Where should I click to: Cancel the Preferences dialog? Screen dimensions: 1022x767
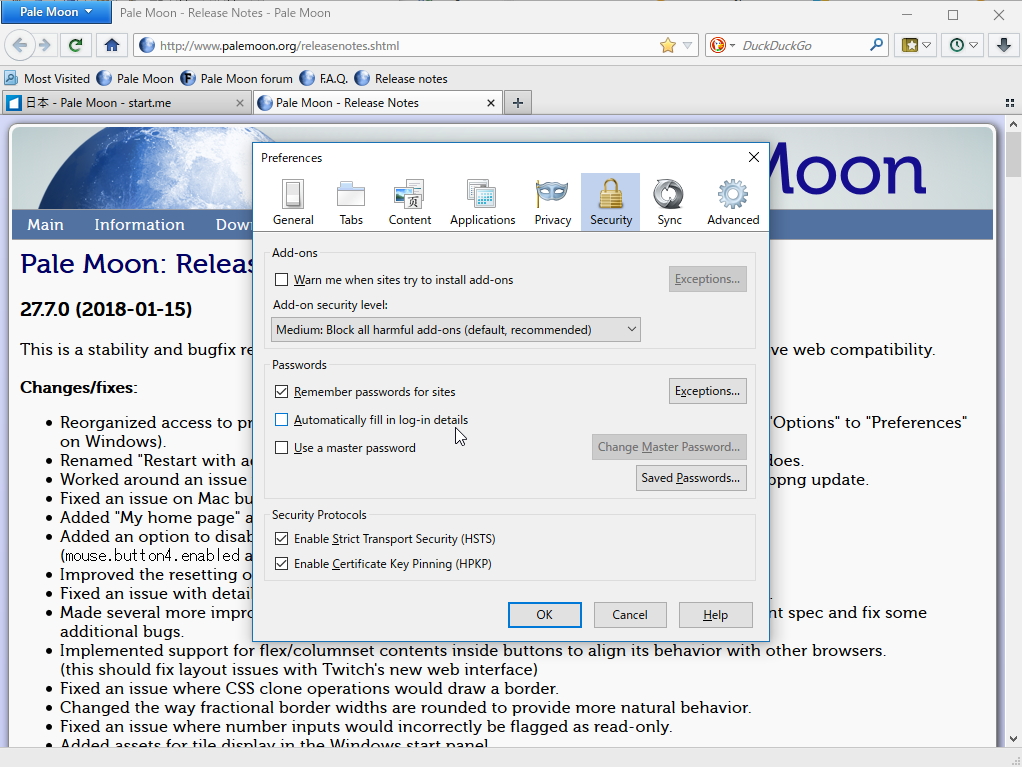point(630,615)
